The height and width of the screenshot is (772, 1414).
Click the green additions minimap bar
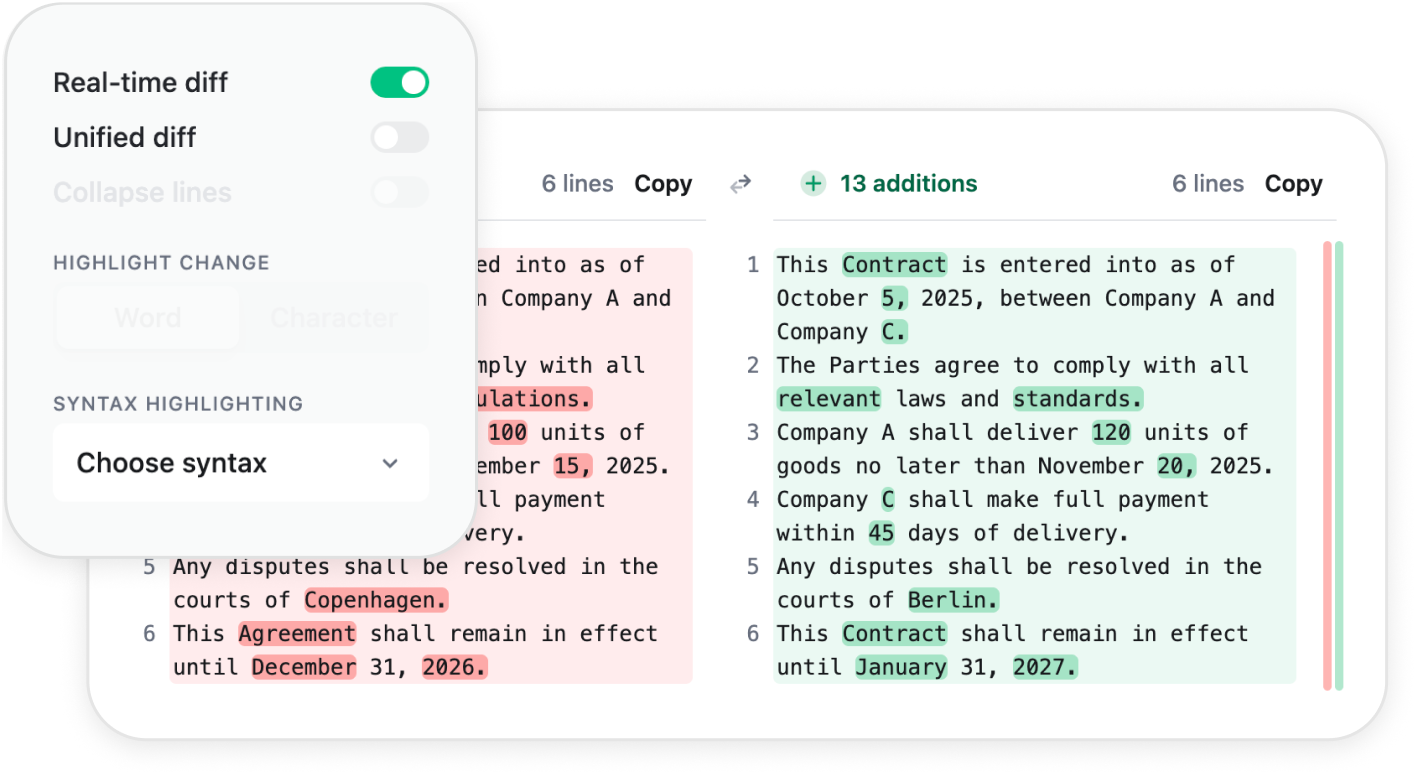(x=1339, y=465)
